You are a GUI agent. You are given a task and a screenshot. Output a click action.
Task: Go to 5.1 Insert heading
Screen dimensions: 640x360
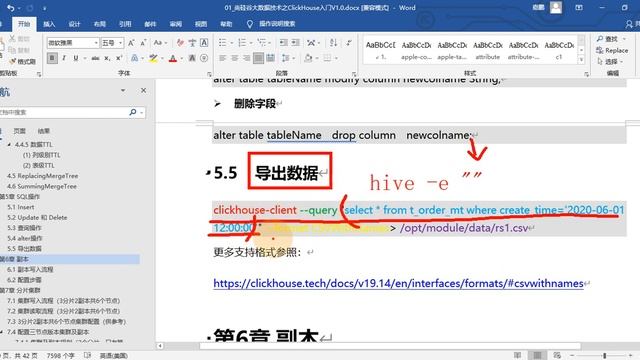coord(21,207)
